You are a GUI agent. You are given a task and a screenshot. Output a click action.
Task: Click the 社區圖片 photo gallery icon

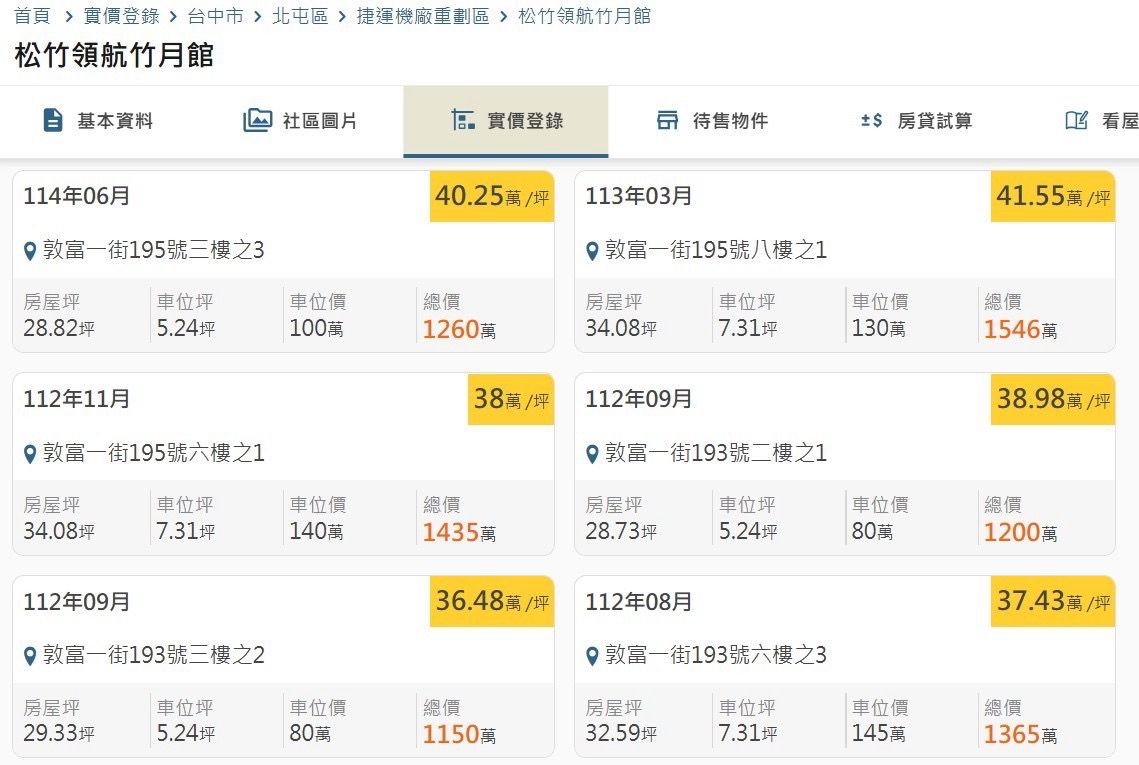coord(257,121)
